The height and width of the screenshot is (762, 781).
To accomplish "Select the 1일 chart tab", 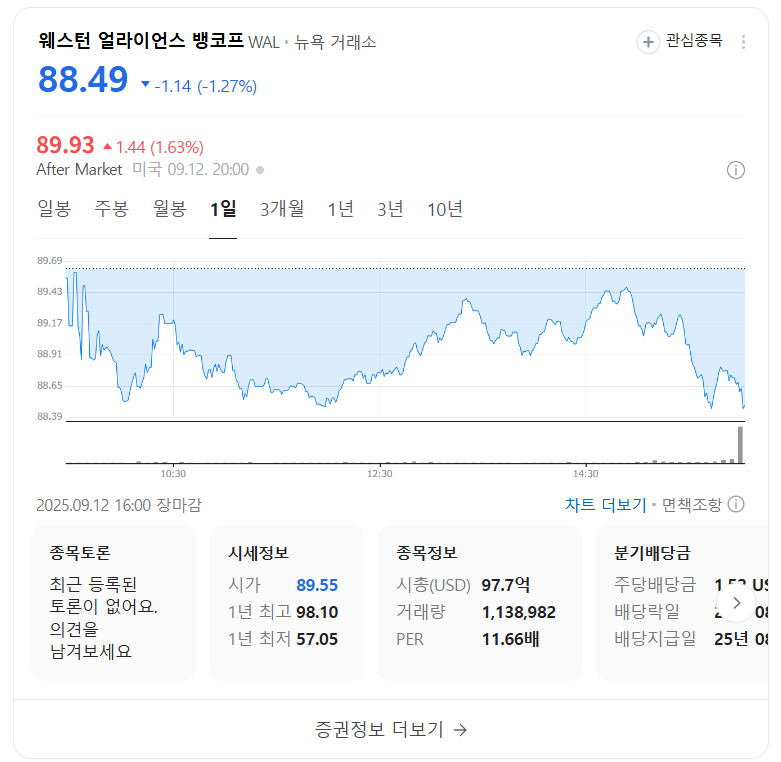I will pyautogui.click(x=223, y=209).
